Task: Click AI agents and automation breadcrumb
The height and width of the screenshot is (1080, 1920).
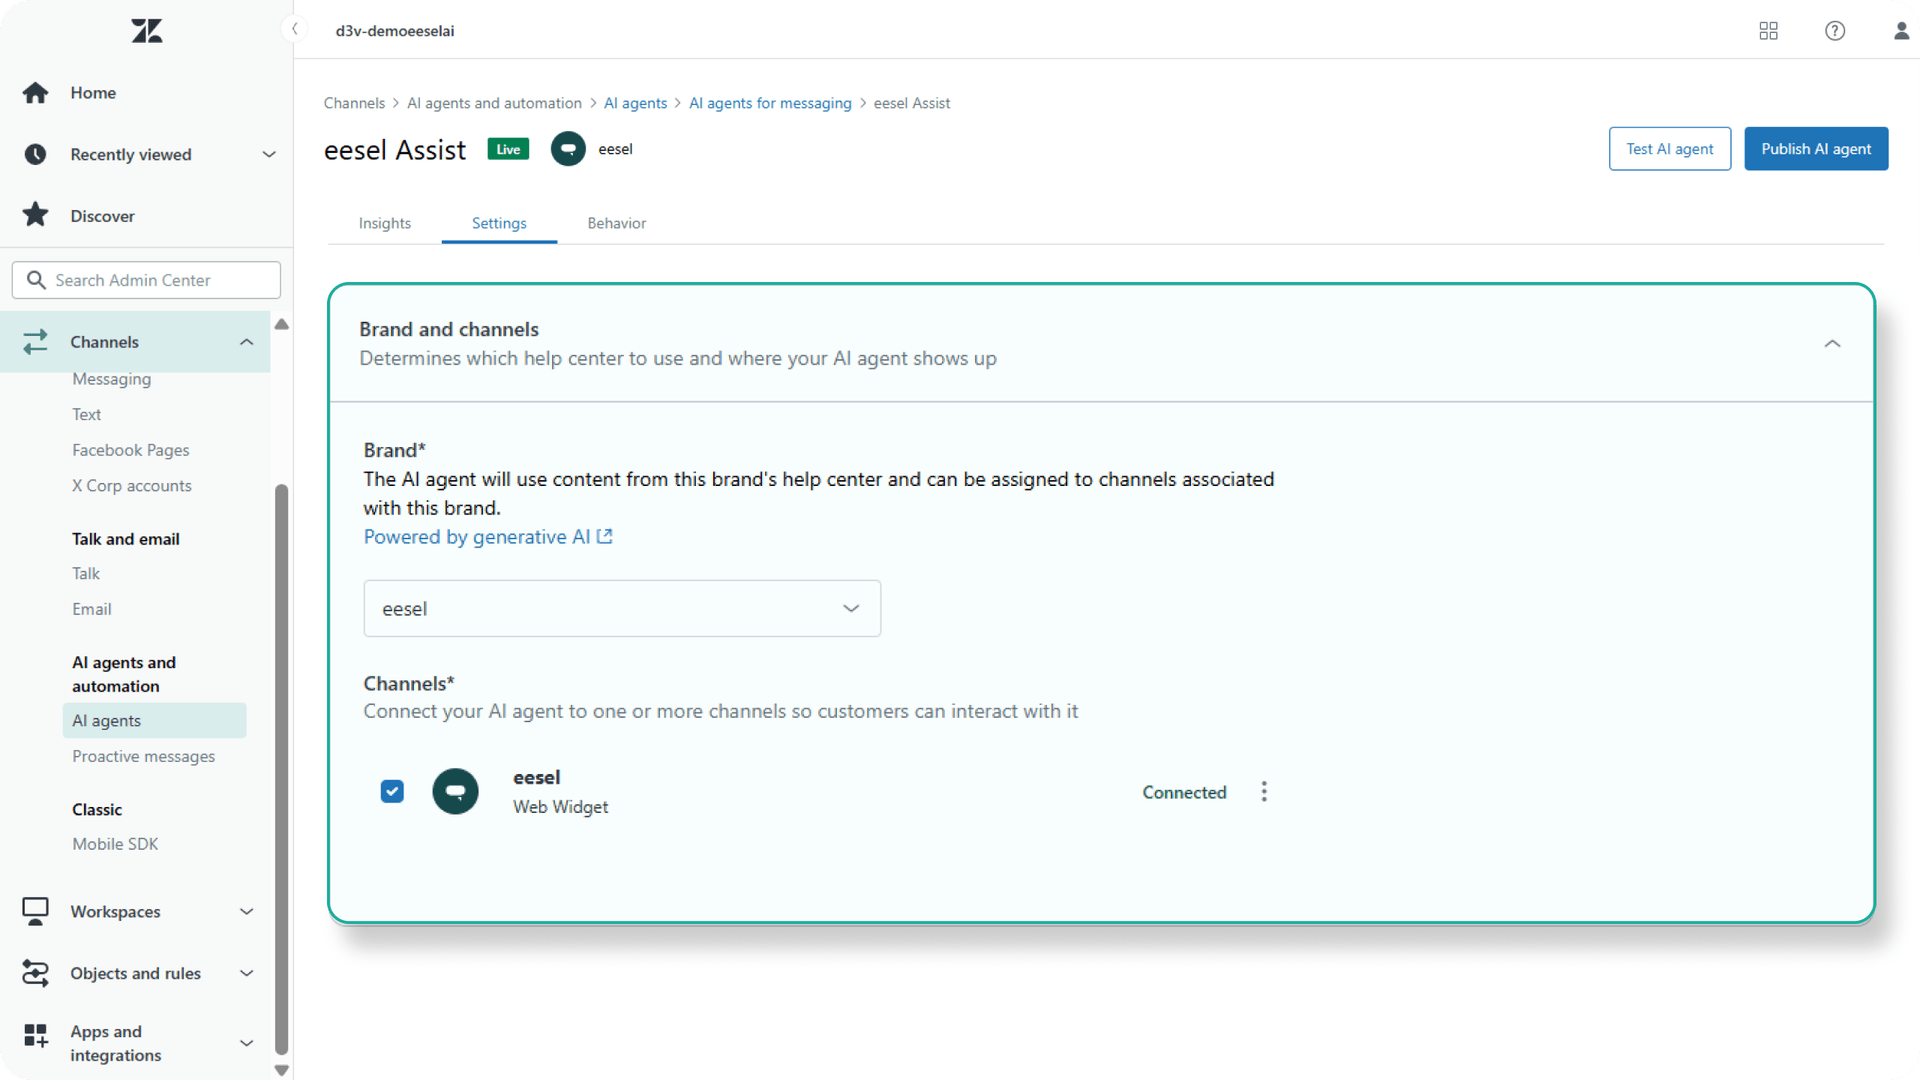Action: tap(494, 103)
